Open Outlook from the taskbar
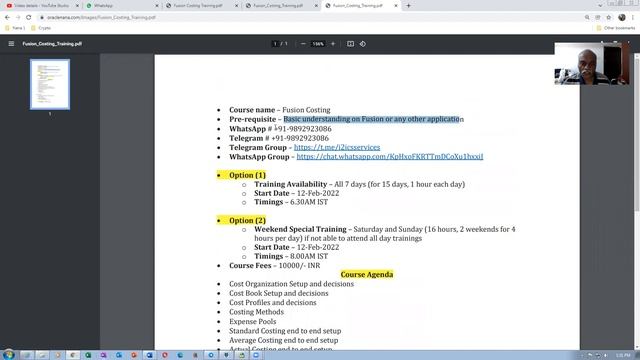The height and width of the screenshot is (360, 640). tap(119, 355)
